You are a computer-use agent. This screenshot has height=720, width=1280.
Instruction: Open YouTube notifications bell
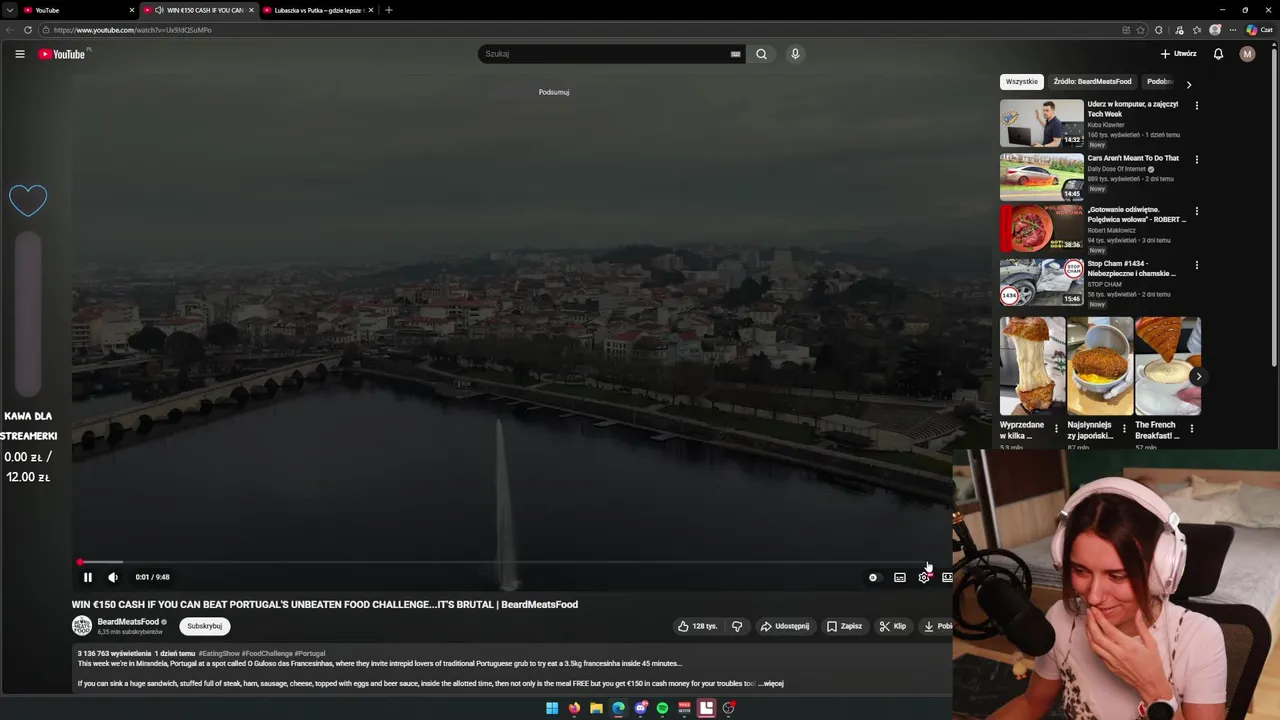coord(1218,54)
